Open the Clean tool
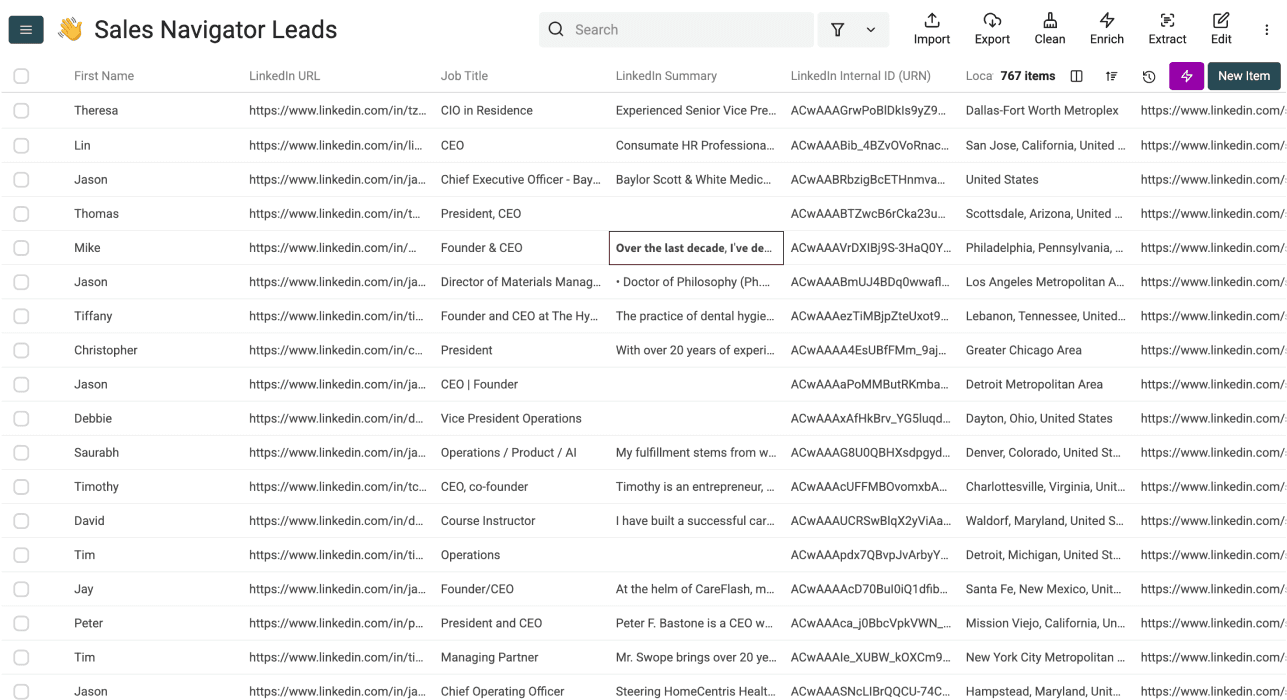Viewport: 1287px width, 700px height. click(x=1049, y=28)
